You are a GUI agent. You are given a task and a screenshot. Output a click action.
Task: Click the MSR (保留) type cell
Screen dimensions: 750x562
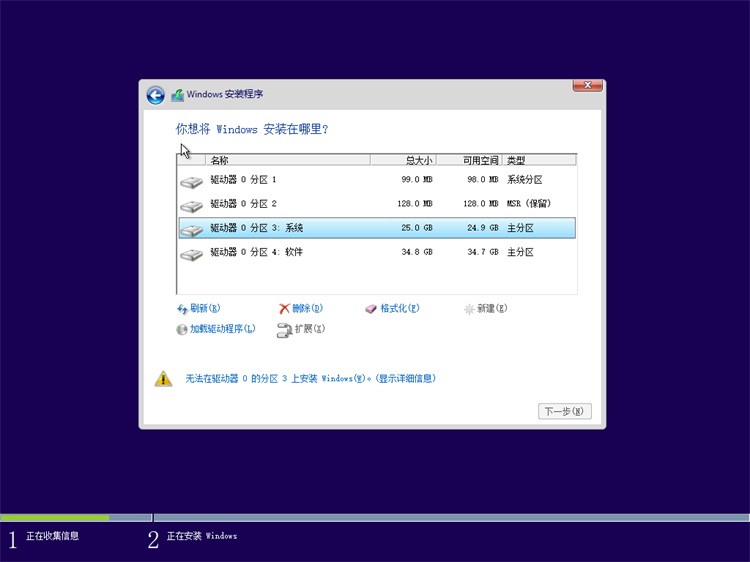tap(529, 204)
